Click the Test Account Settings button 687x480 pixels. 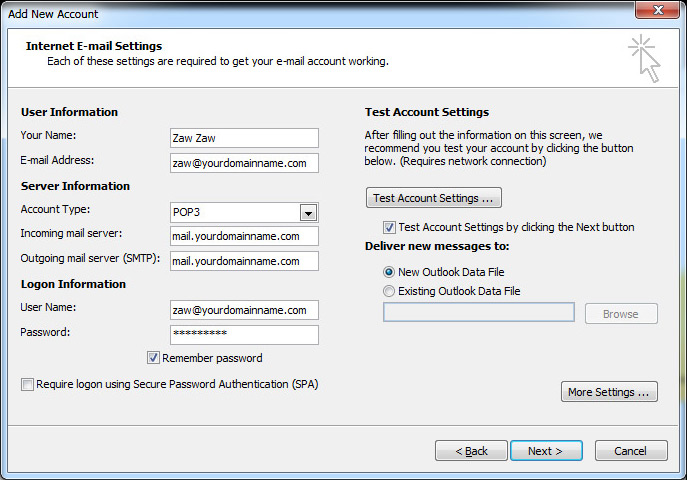[x=434, y=198]
